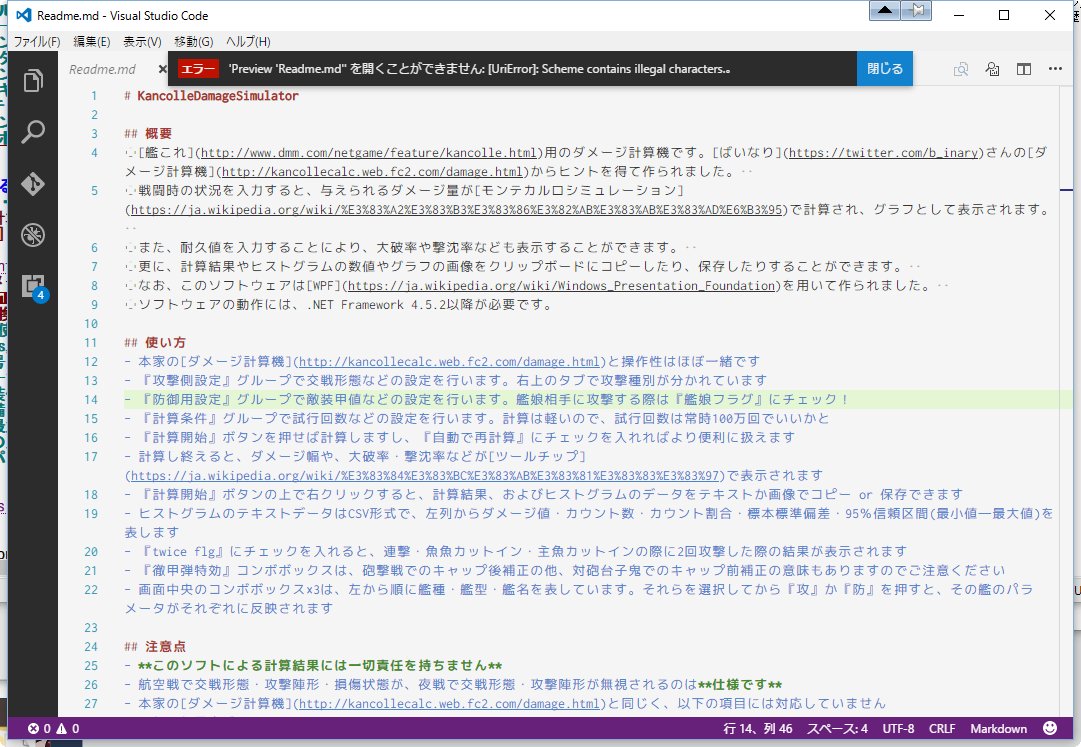Change language mode via Markdown status item
1081x747 pixels.
[1000, 728]
